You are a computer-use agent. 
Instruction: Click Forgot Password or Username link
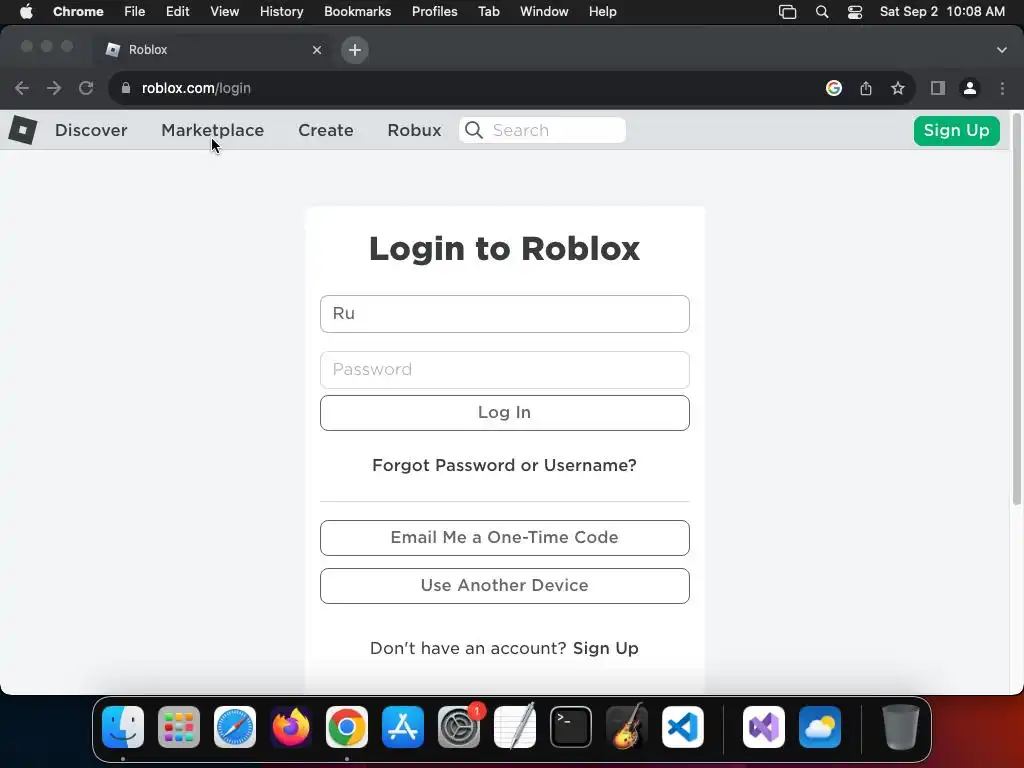coord(504,465)
